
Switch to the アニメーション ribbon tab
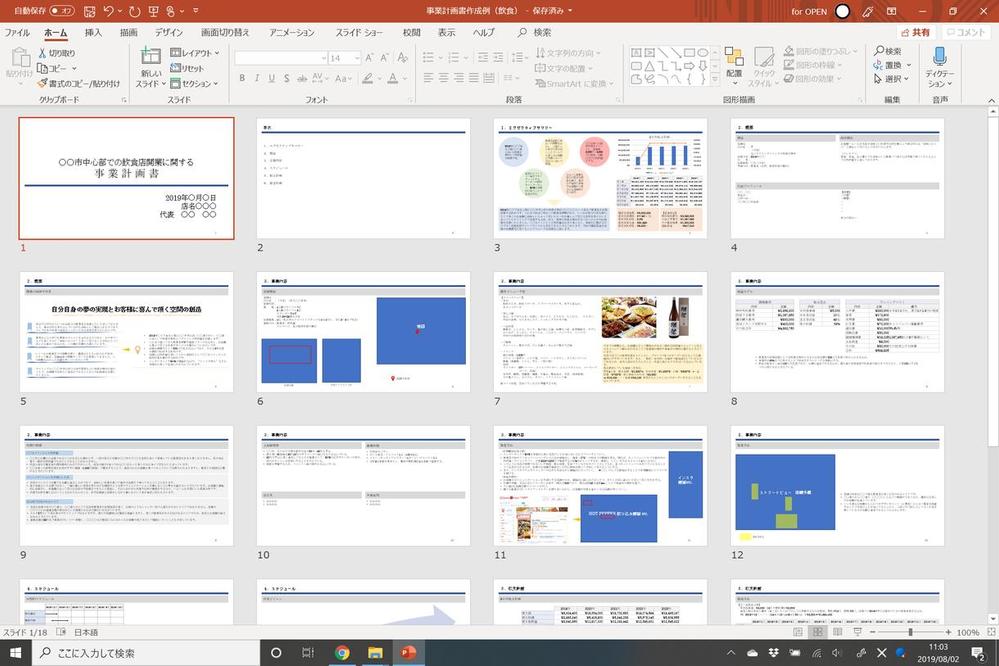(292, 32)
